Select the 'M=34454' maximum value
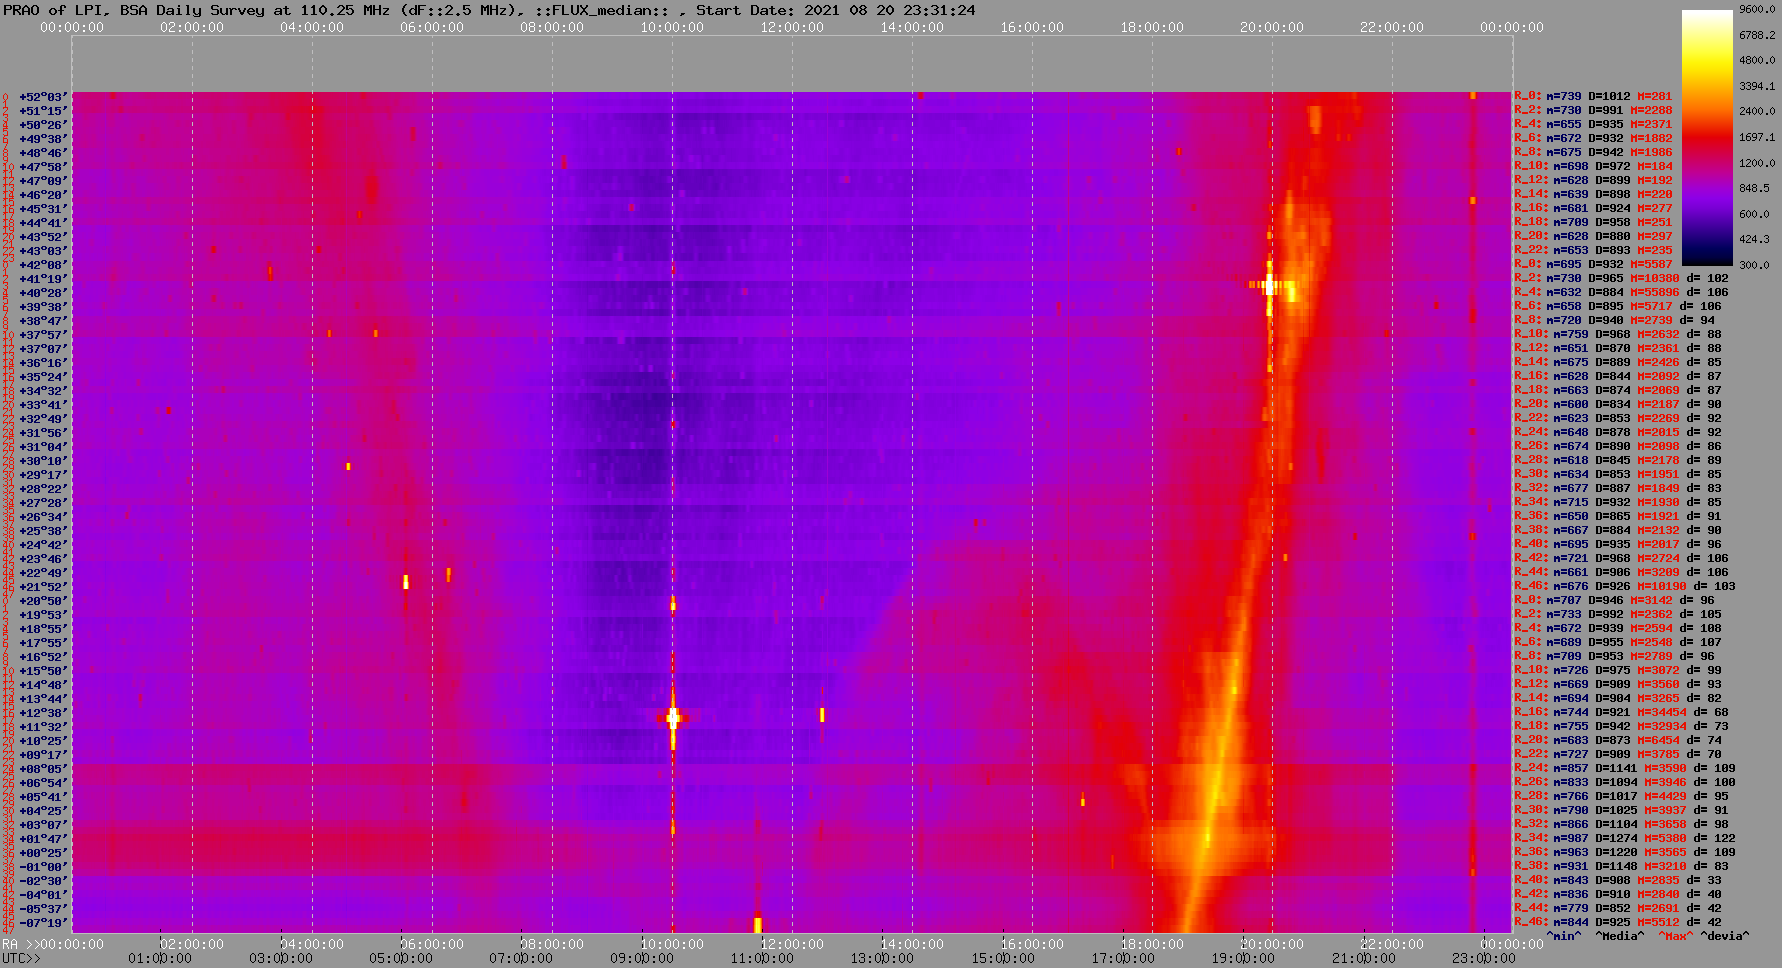Image resolution: width=1782 pixels, height=968 pixels. point(1662,713)
